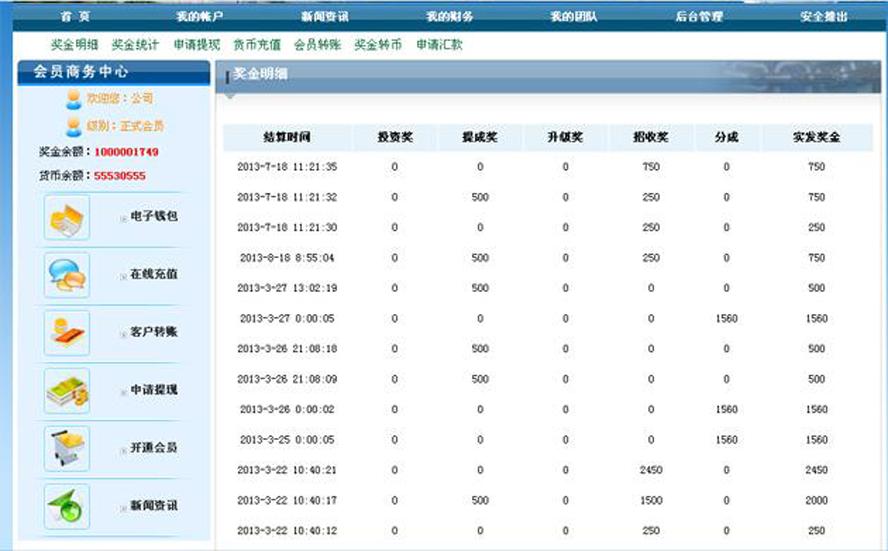Viewport: 888px width, 551px height.
Task: Open the 客户转账 sidebar link
Action: click(154, 332)
